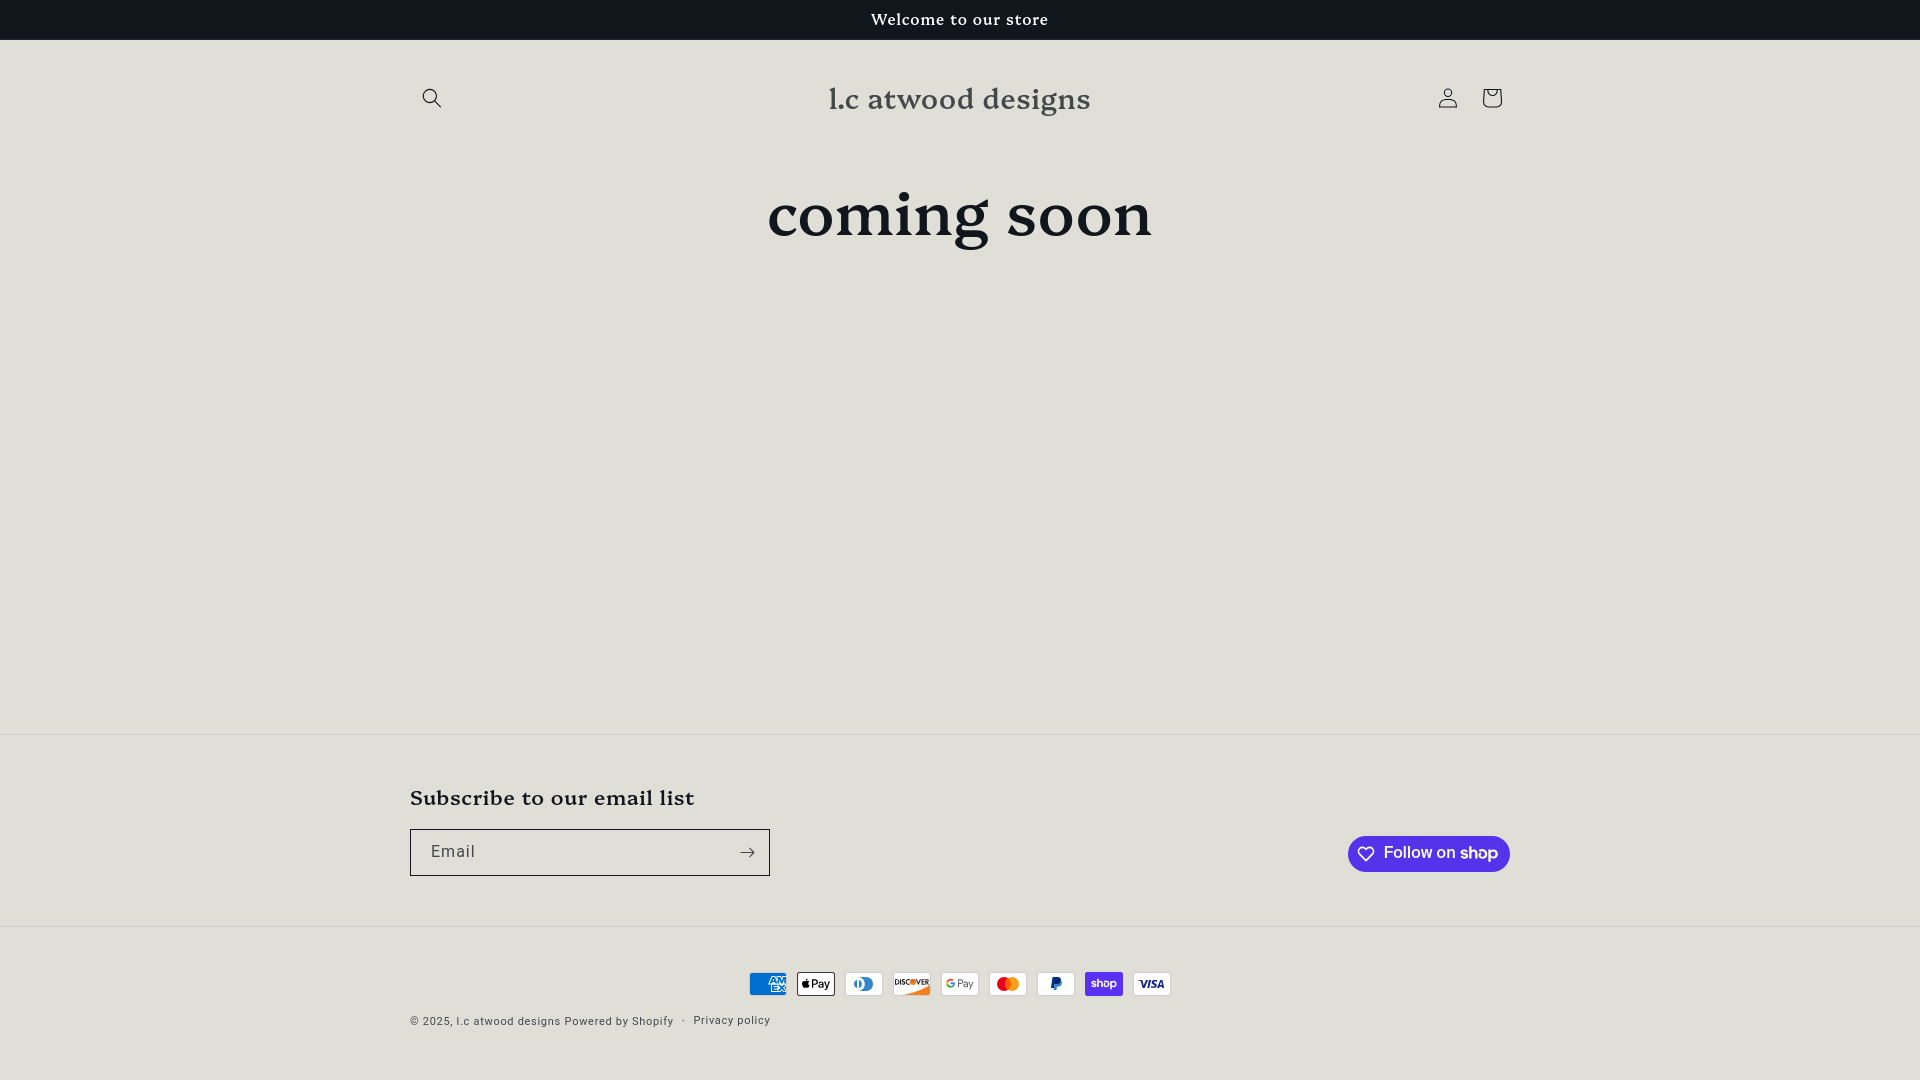This screenshot has height=1080, width=1920.
Task: Click the Visa payment icon
Action: pos(1152,984)
